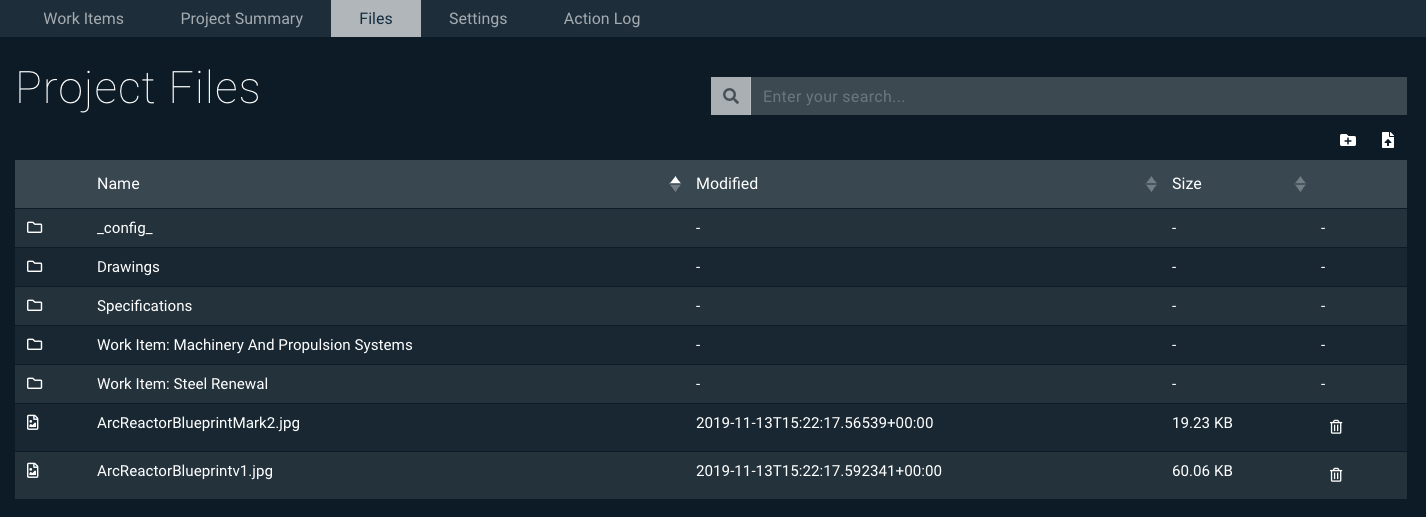Open the Action Log tab
The image size is (1426, 517).
(601, 19)
